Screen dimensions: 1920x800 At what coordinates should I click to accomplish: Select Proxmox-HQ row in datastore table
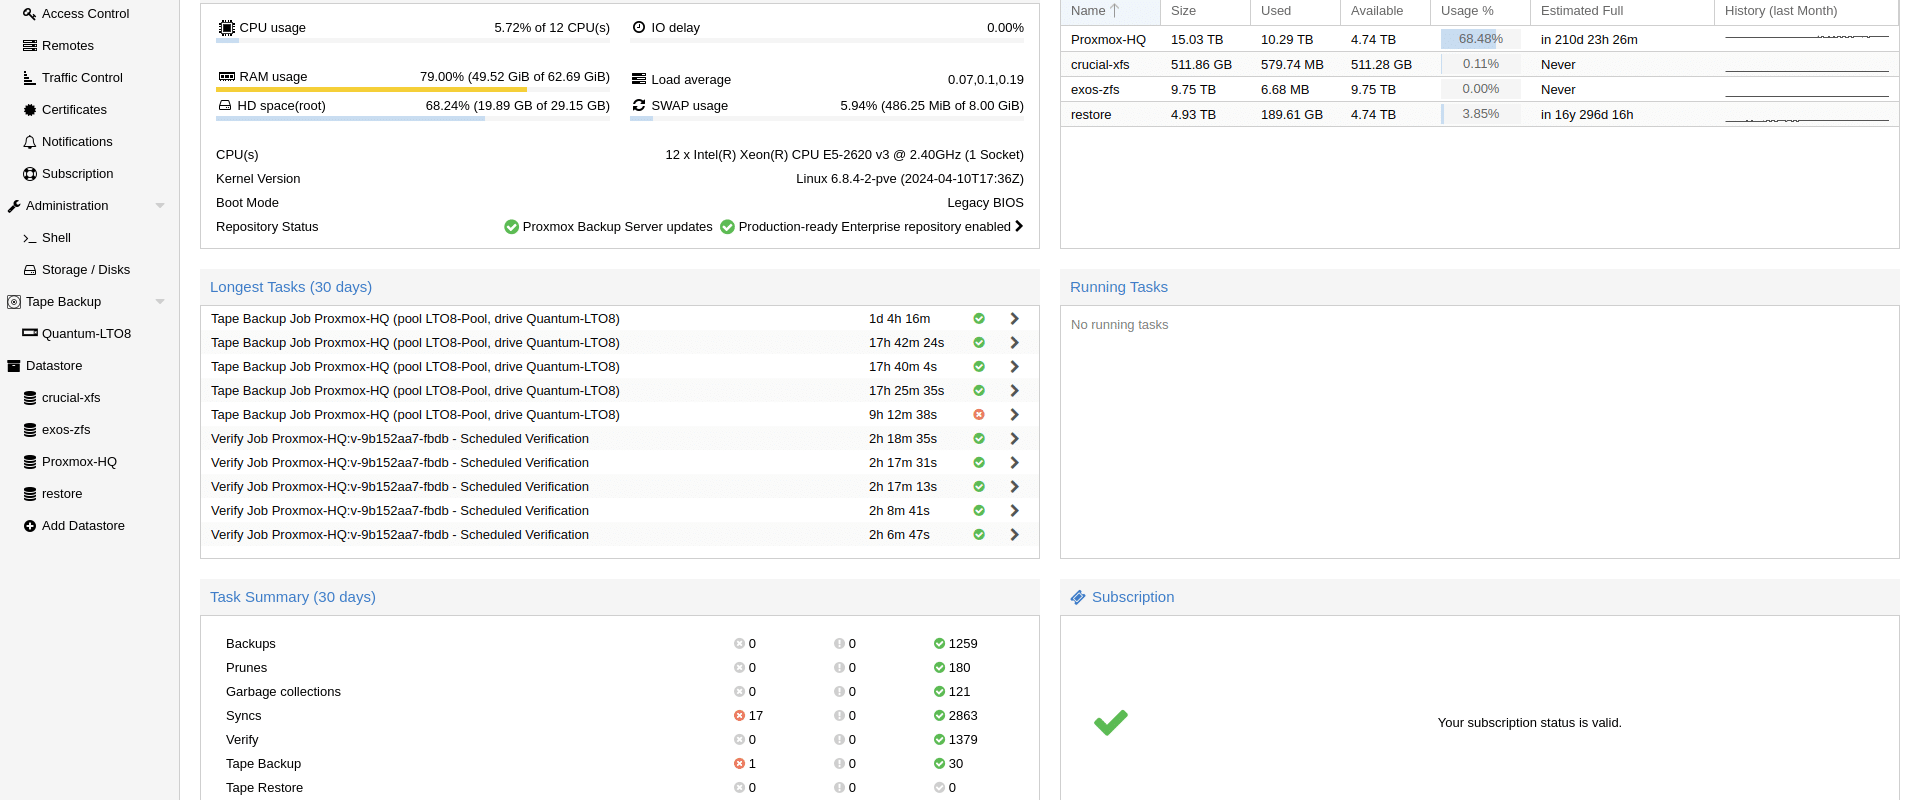[1479, 39]
